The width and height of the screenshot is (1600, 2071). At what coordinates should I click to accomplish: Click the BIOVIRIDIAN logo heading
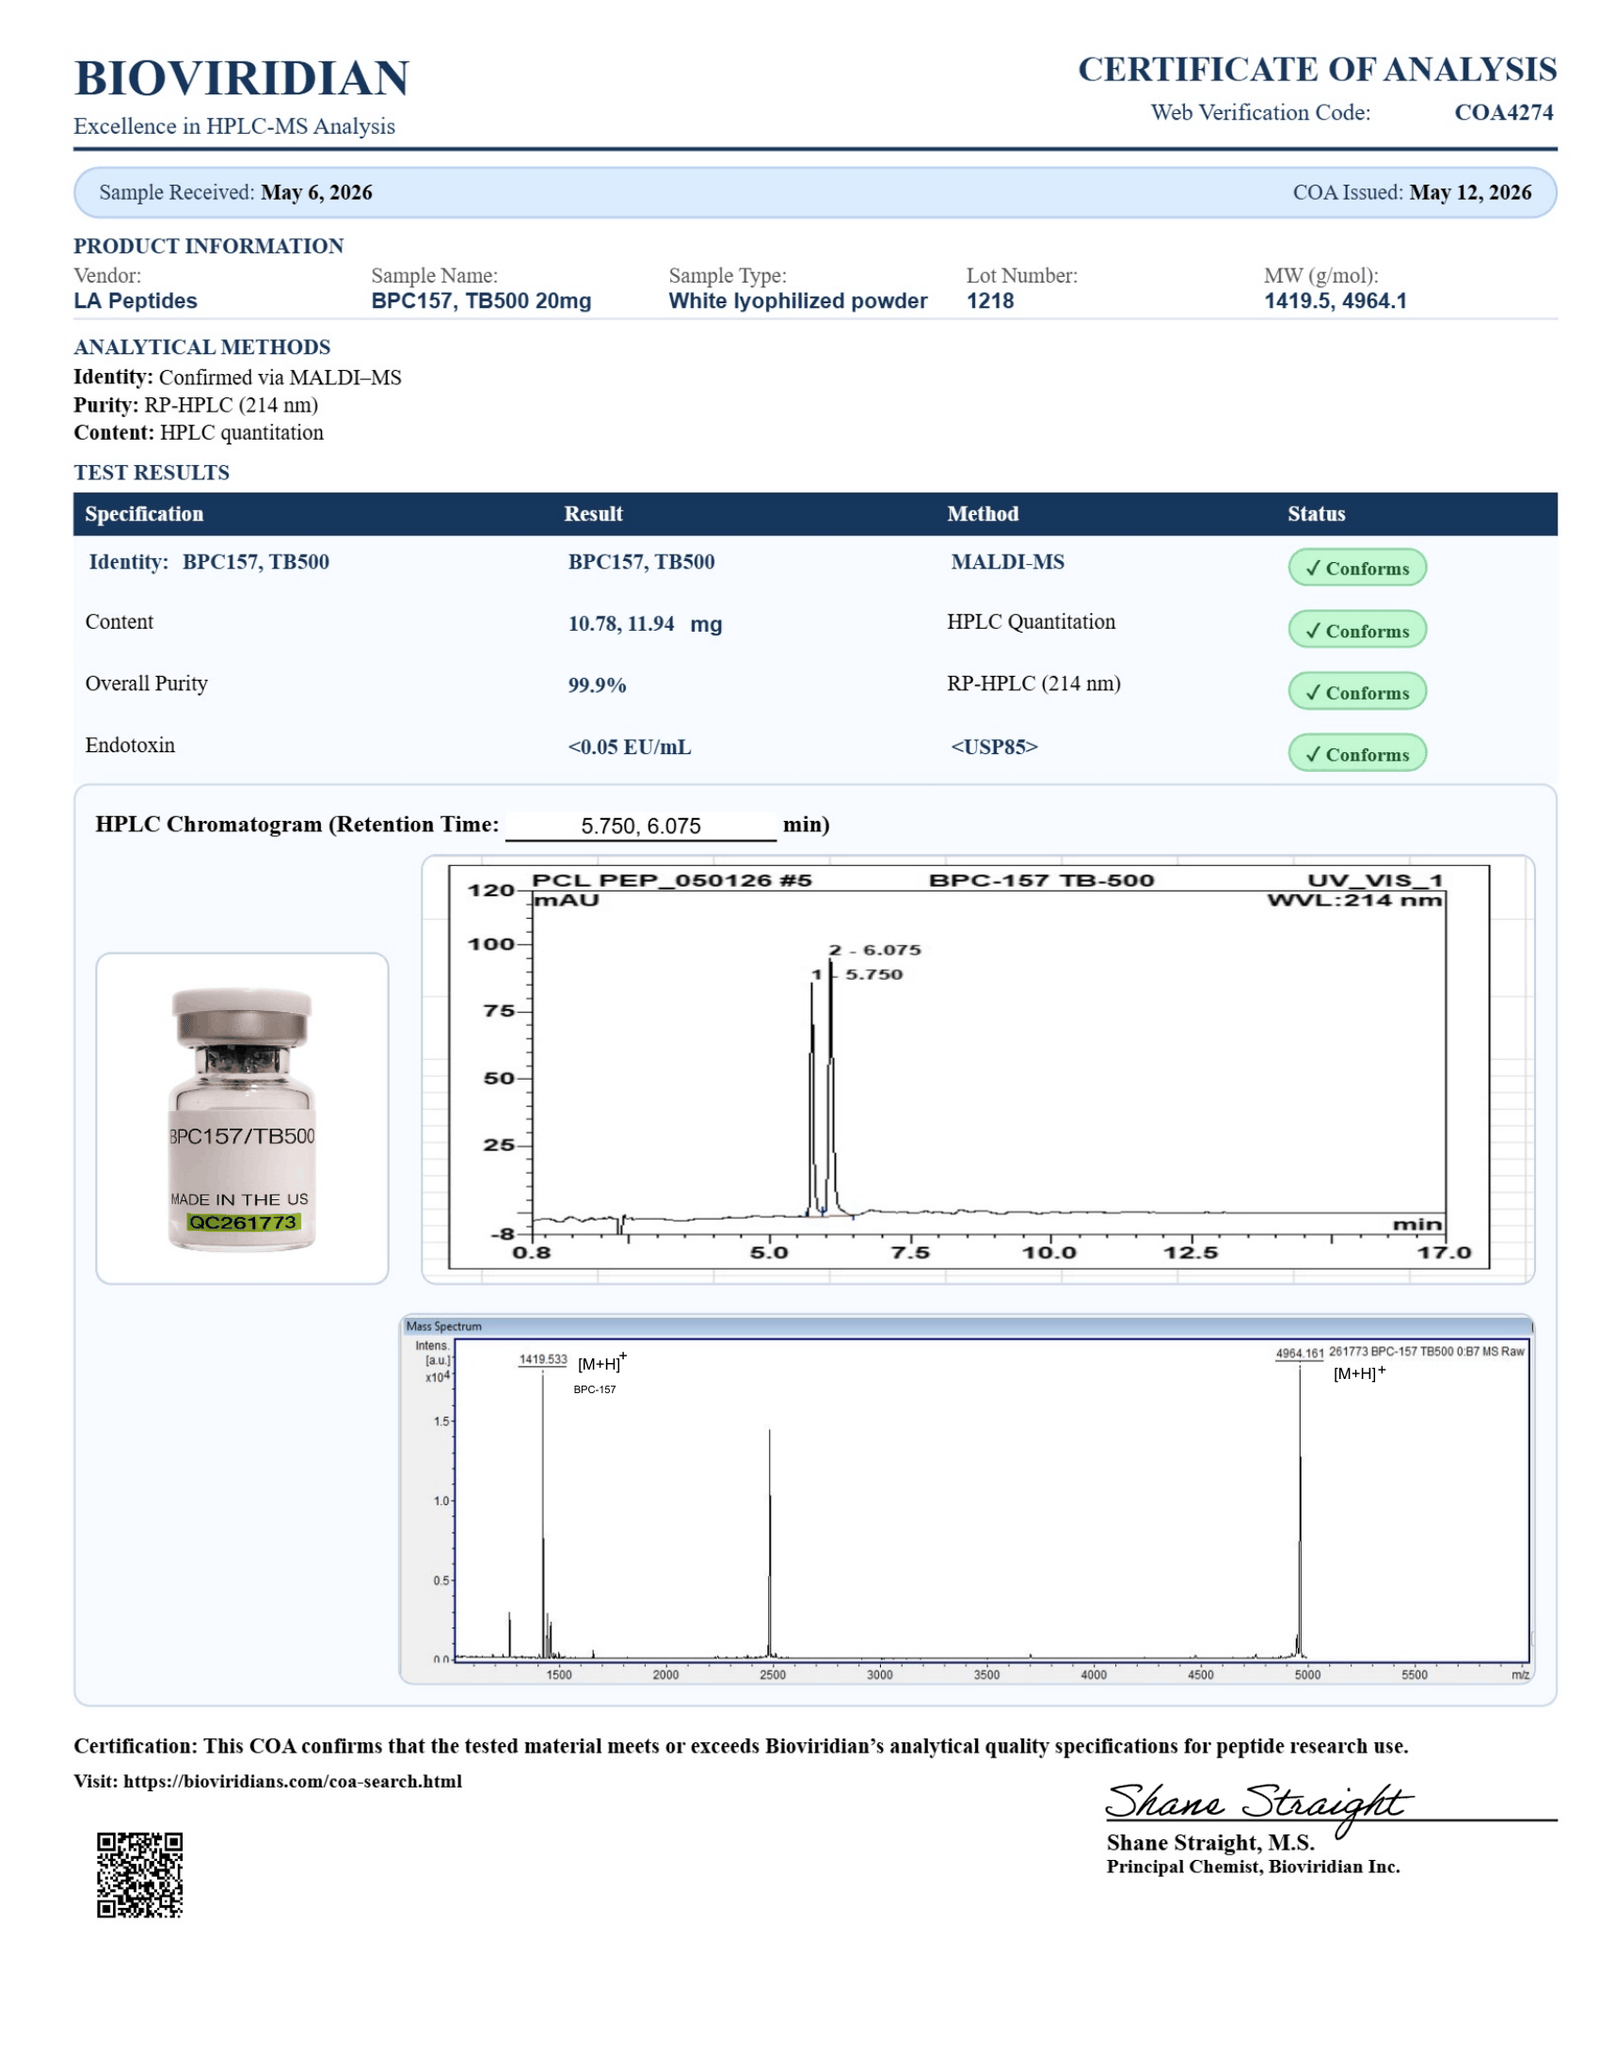pos(241,78)
